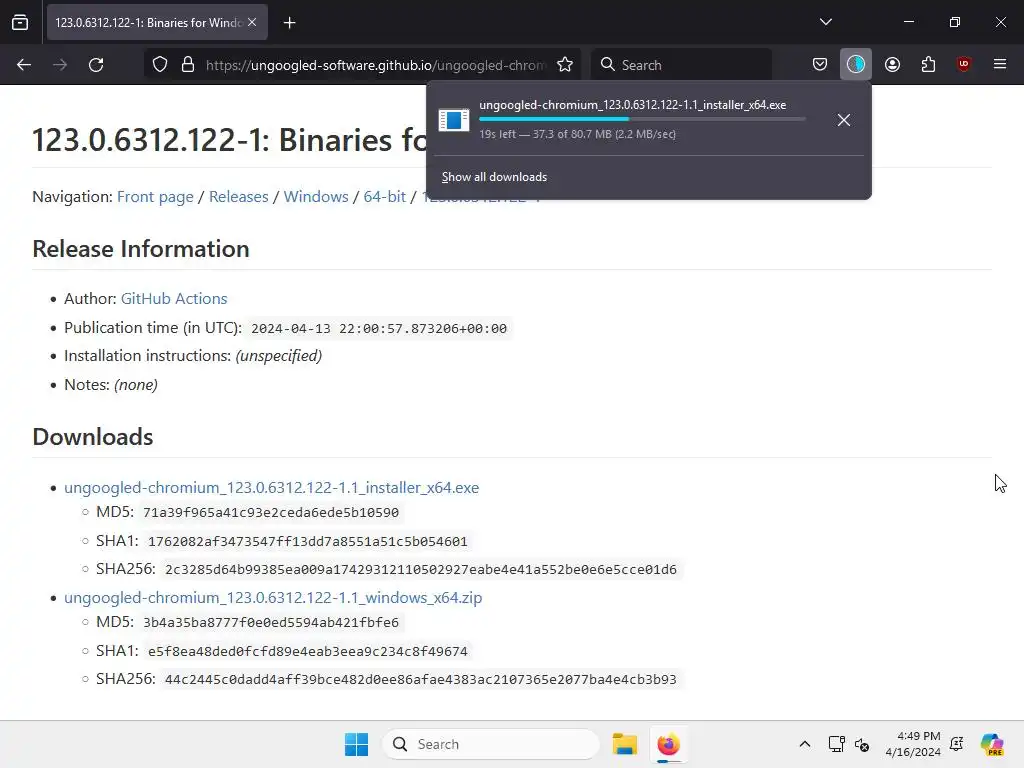Viewport: 1024px width, 768px height.
Task: Show hidden system tray icons
Action: pos(805,744)
